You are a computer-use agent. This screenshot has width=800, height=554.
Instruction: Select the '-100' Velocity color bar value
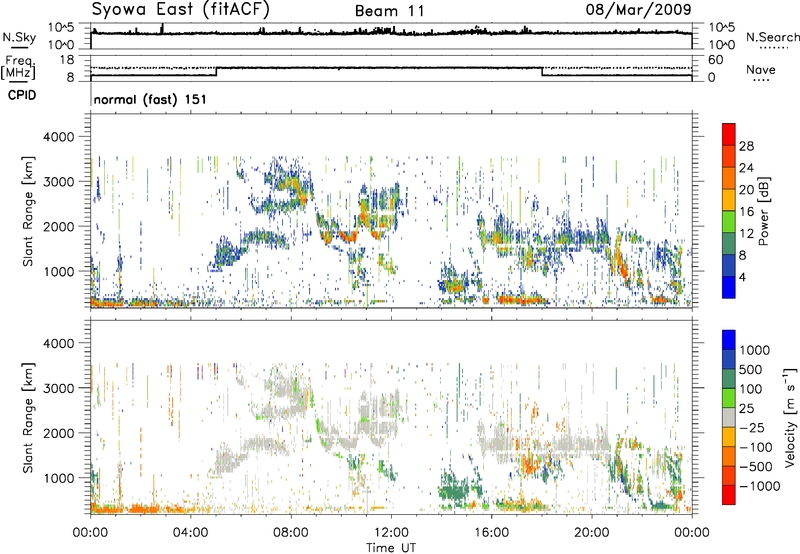756,447
